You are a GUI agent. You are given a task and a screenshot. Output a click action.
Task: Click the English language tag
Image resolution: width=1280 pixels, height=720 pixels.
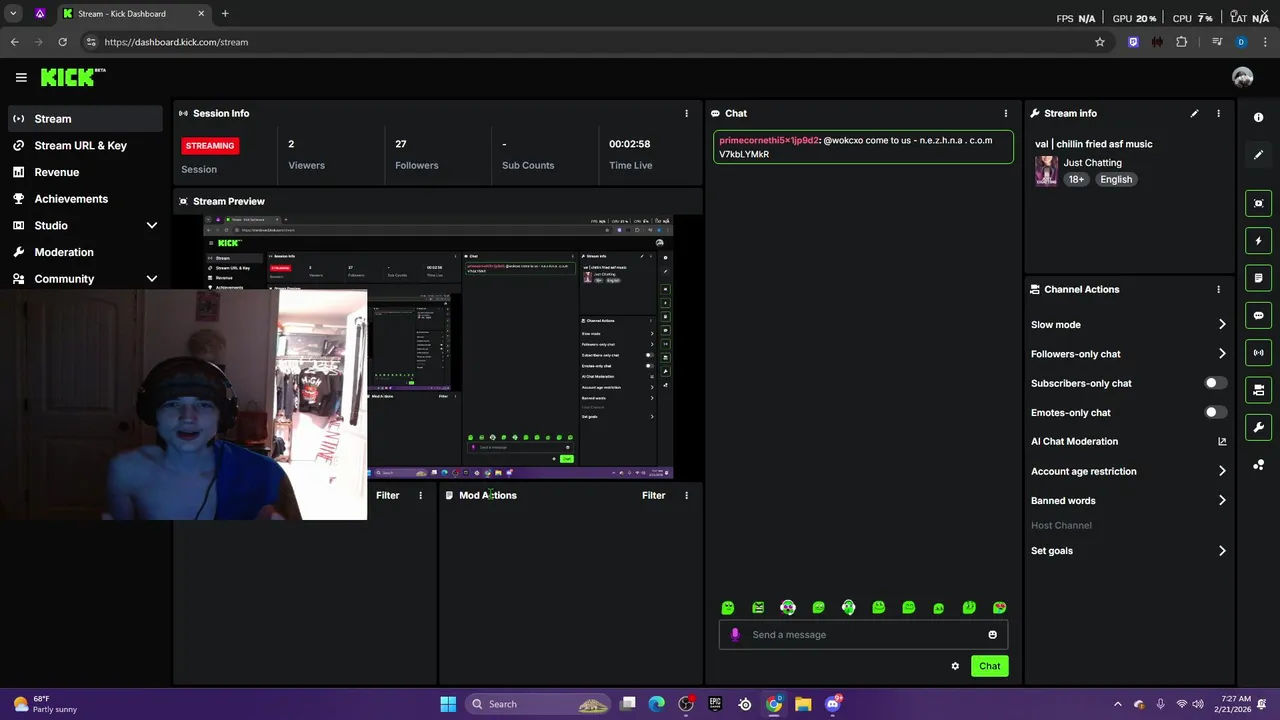point(1116,180)
